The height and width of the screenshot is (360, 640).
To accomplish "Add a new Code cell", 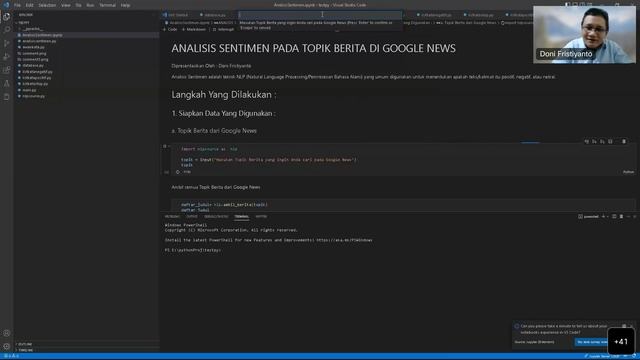I will point(170,29).
